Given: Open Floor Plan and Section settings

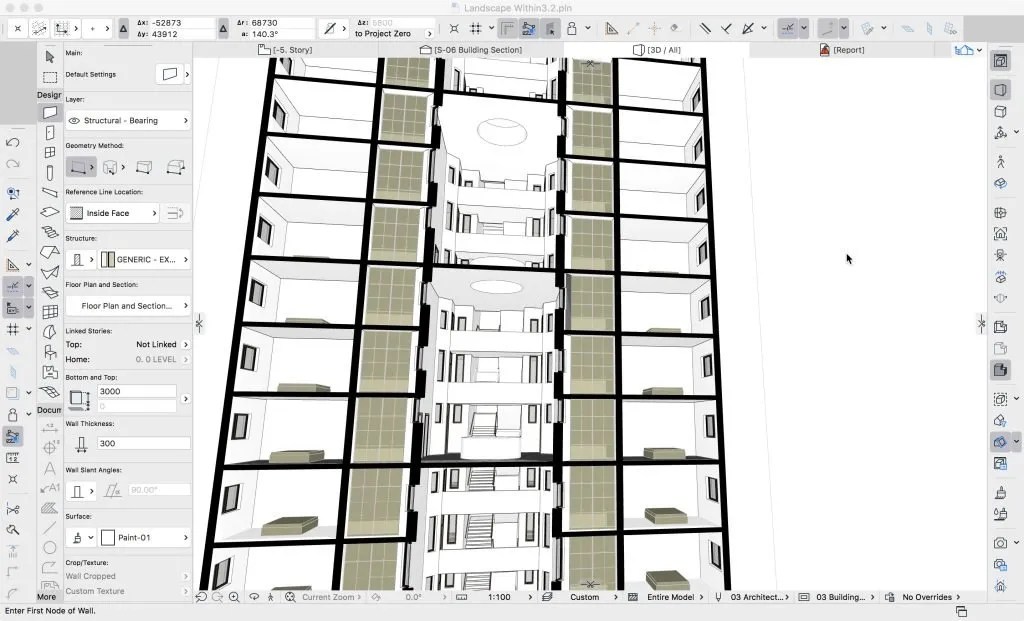Looking at the screenshot, I should [x=128, y=306].
